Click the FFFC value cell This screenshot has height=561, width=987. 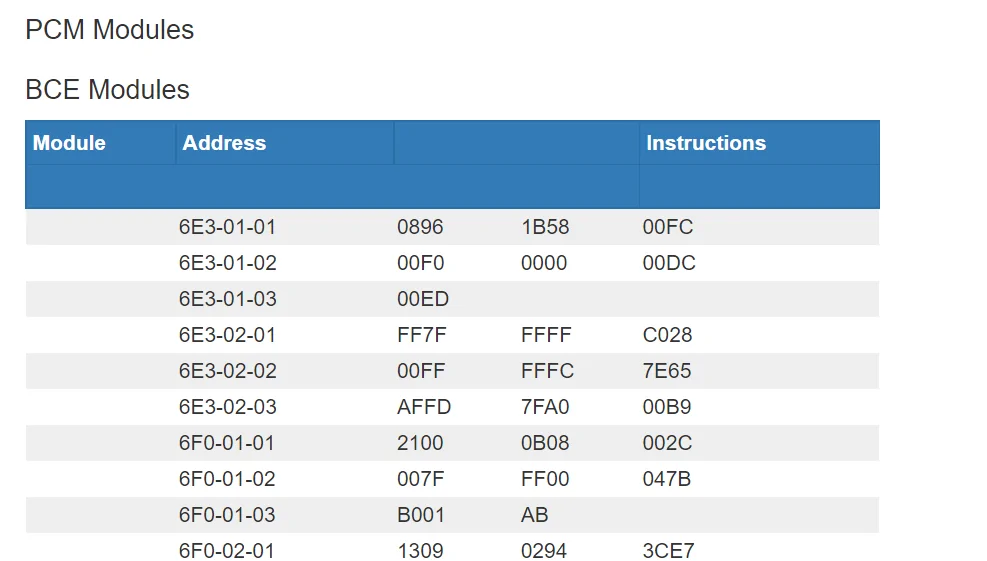click(547, 371)
